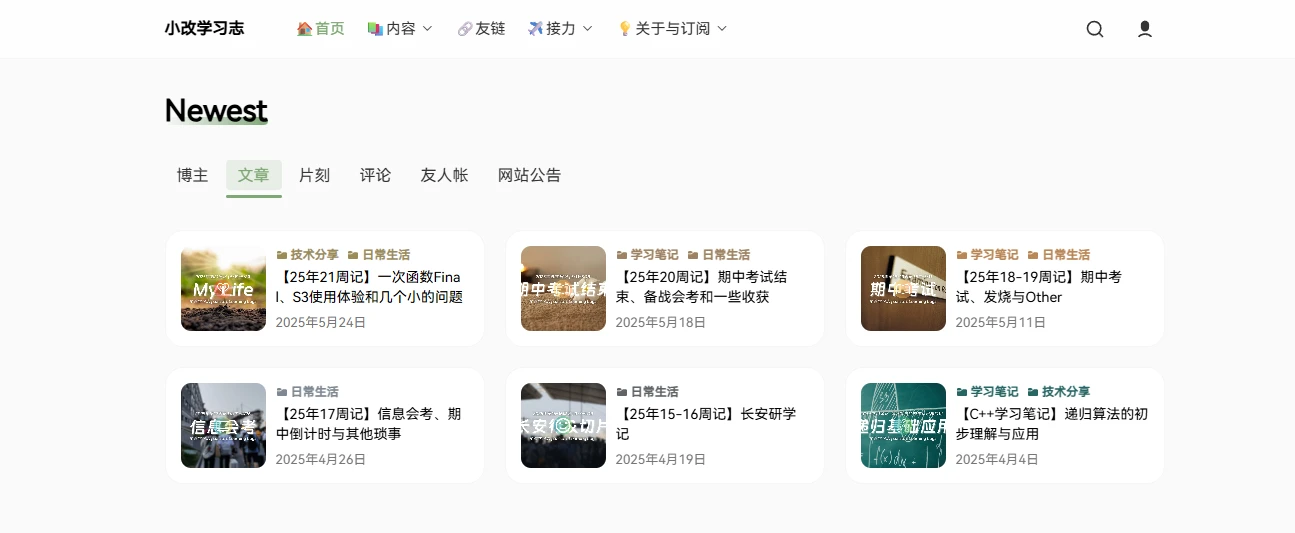Viewport: 1295px width, 533px height.
Task: Click folder icon before 日常生活 on 25年18-19周记 card
Action: [x=1033, y=255]
